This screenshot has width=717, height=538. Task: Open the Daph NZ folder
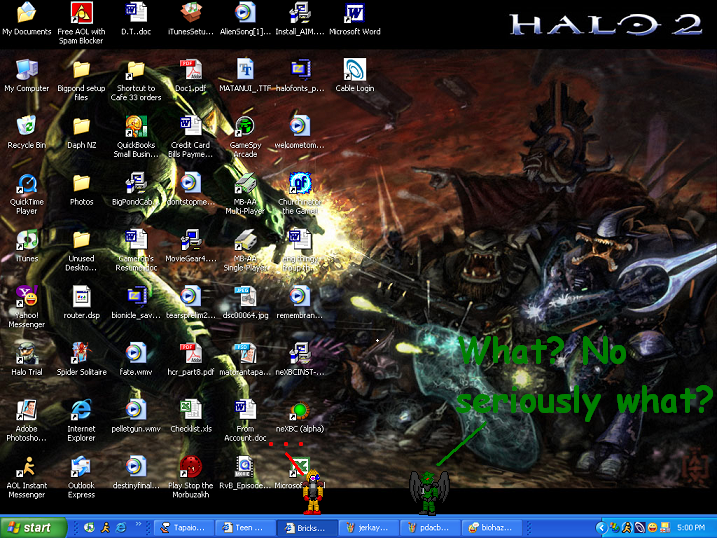(x=81, y=126)
